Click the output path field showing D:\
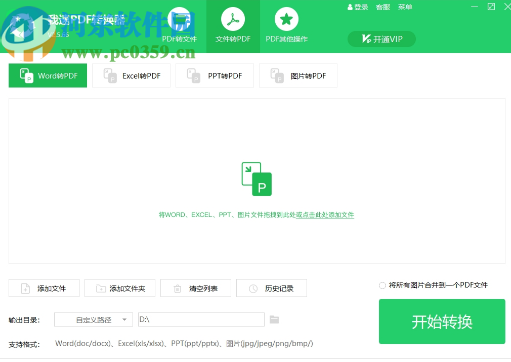 [201, 319]
